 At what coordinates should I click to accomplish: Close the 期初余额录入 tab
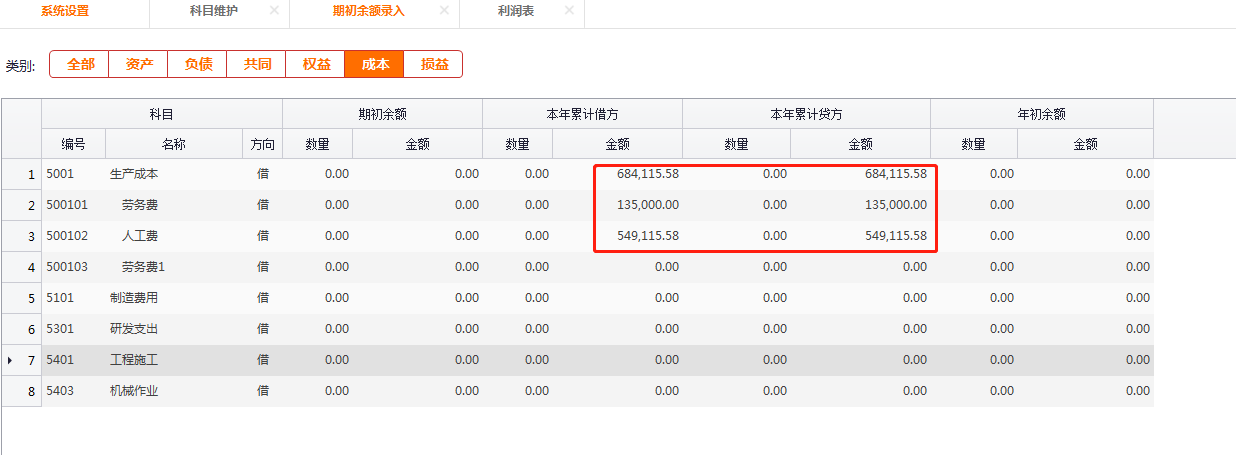point(444,10)
